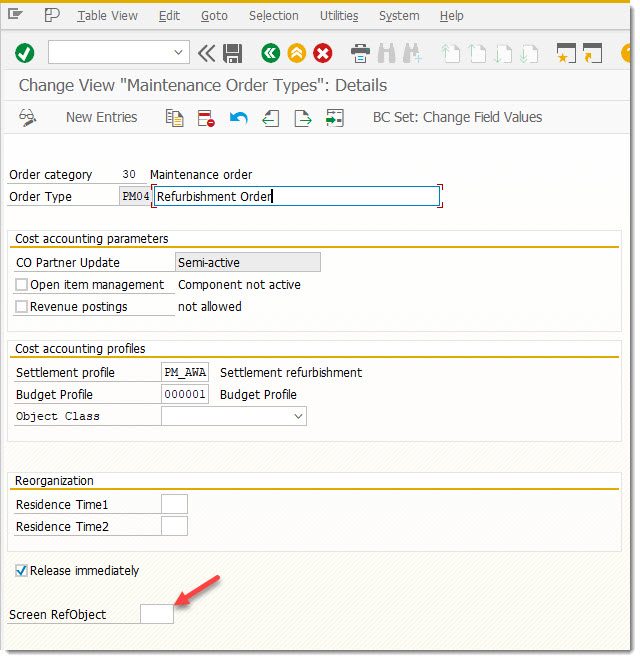Click the Screen RefObject input field
This screenshot has height=660, width=640.
click(x=157, y=614)
